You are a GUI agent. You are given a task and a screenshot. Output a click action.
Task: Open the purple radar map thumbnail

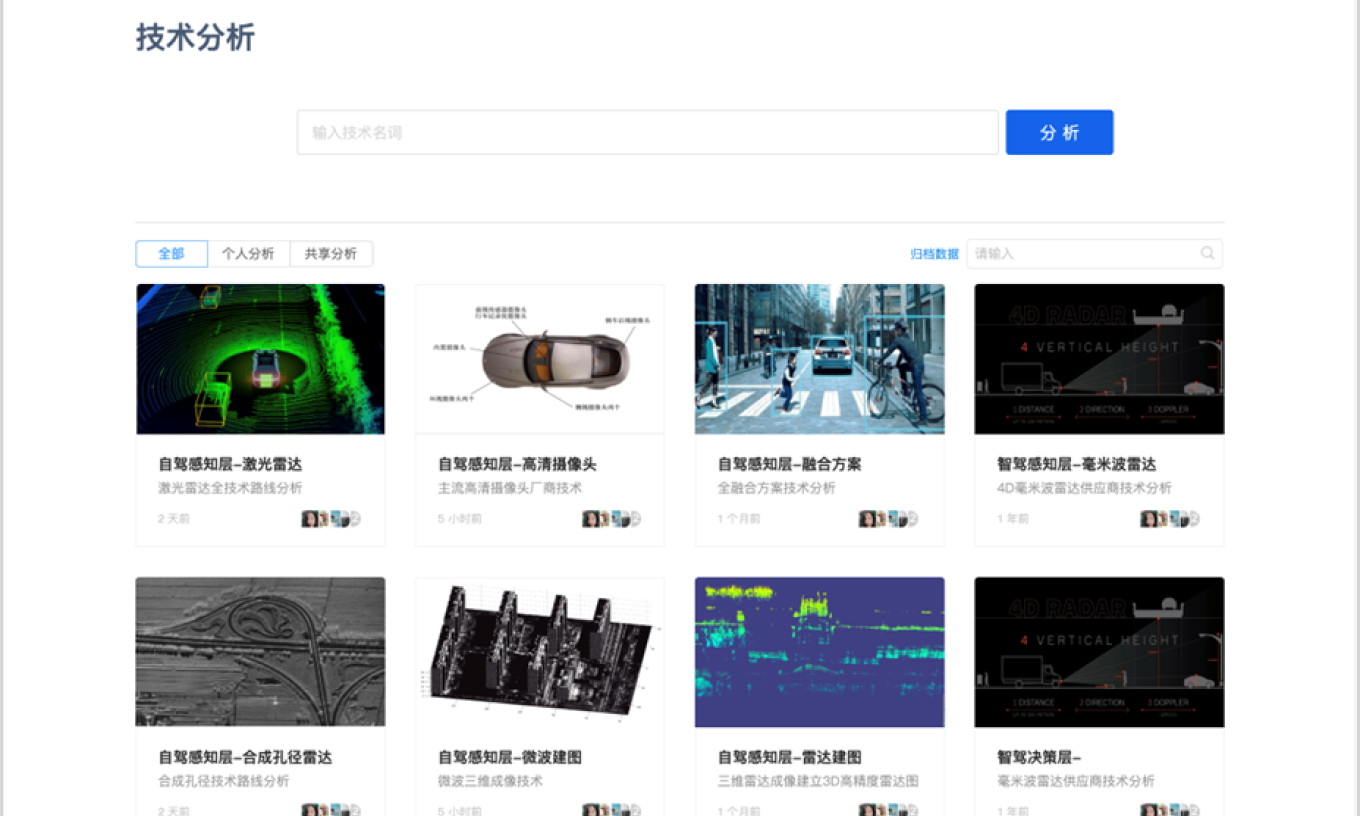(819, 651)
